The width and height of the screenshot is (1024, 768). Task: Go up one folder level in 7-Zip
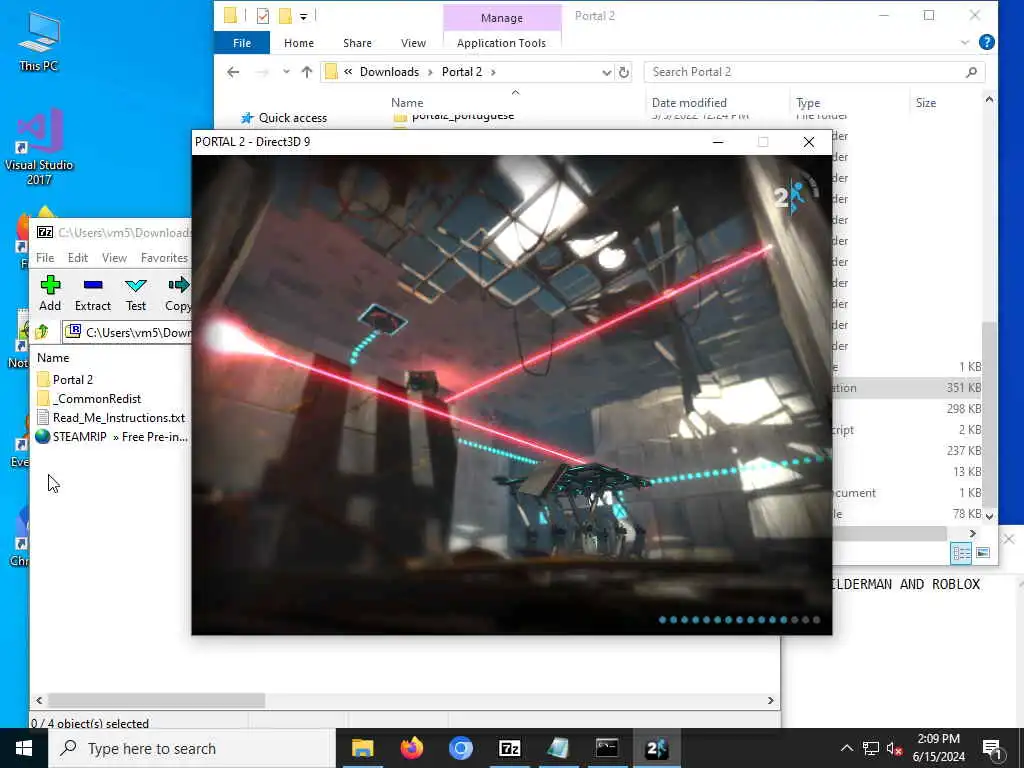point(42,332)
